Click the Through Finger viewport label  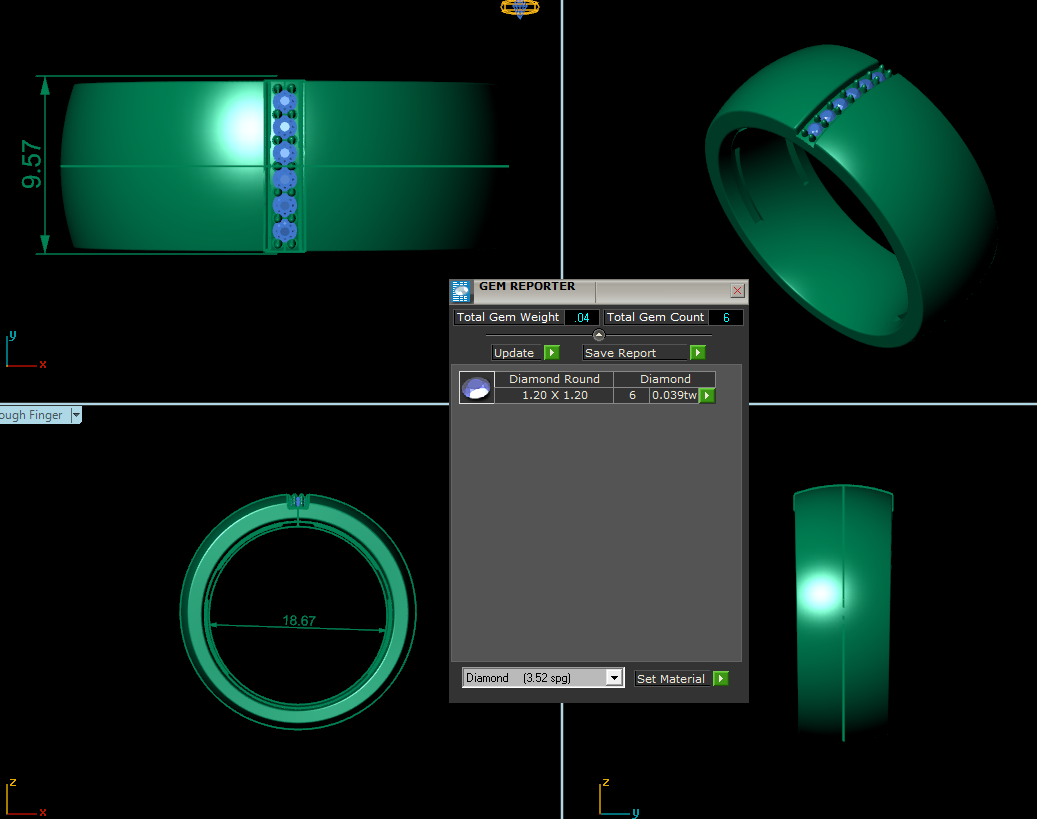click(x=32, y=415)
